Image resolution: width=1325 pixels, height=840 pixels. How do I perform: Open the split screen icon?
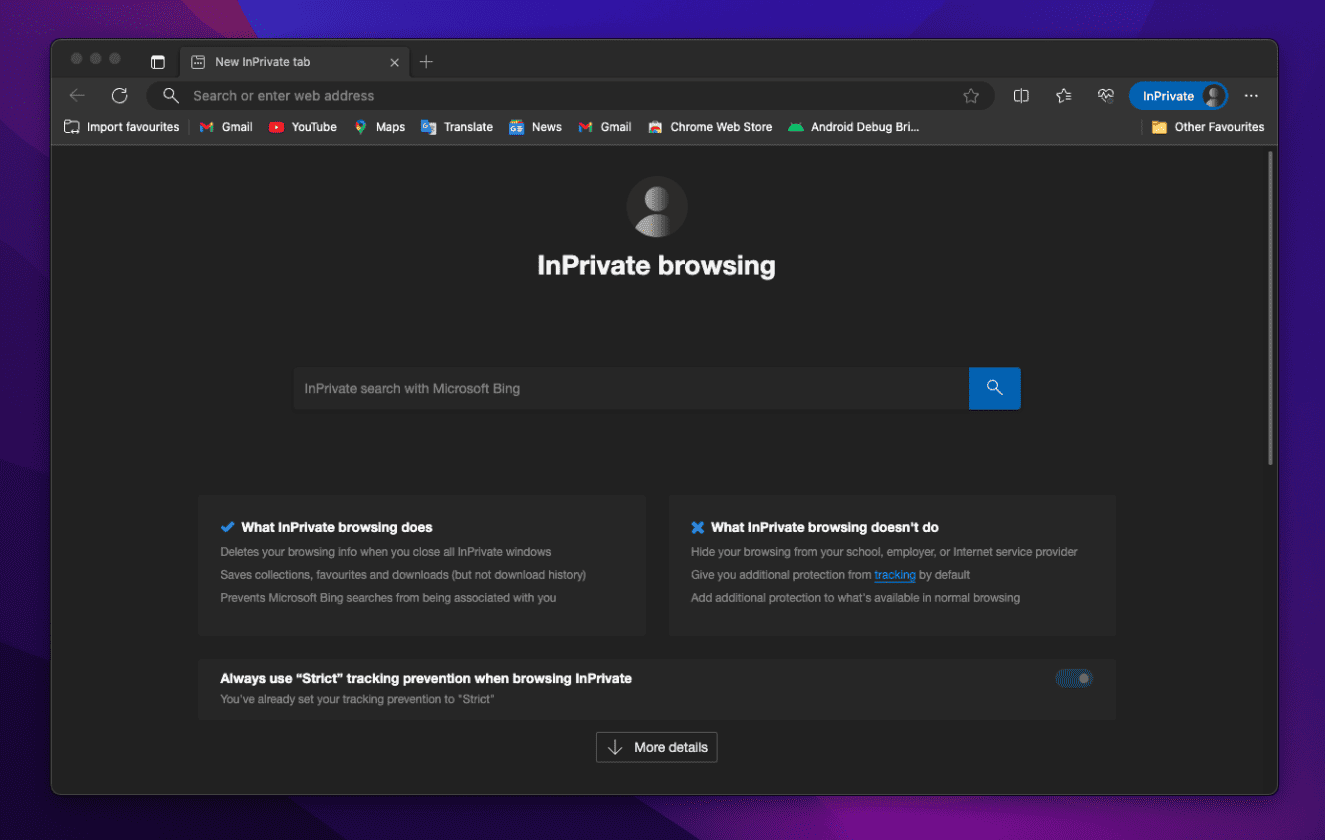[1021, 96]
